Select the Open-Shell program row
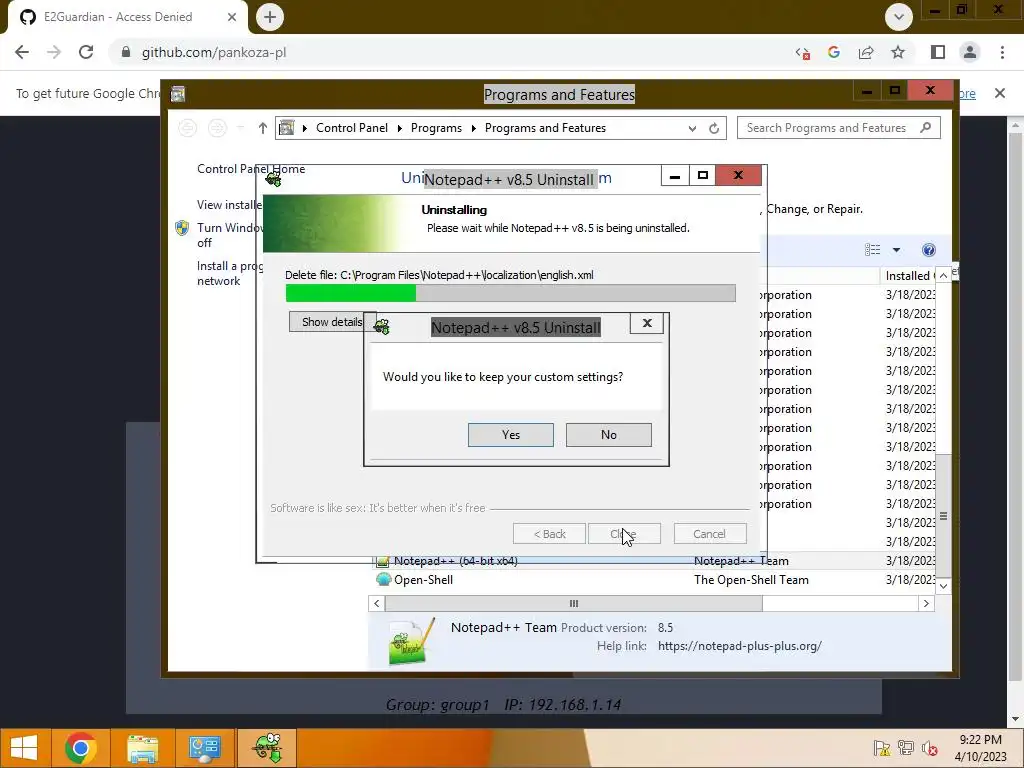The width and height of the screenshot is (1024, 768). 653,580
